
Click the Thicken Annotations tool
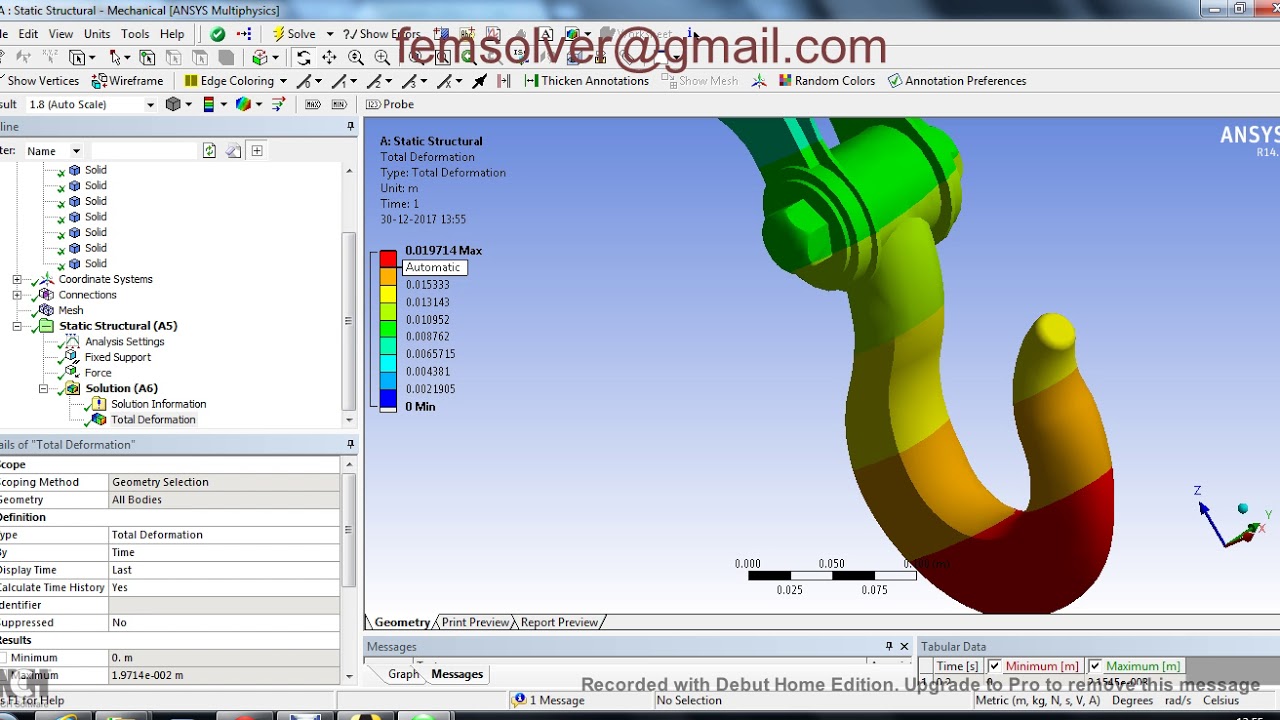click(x=586, y=81)
